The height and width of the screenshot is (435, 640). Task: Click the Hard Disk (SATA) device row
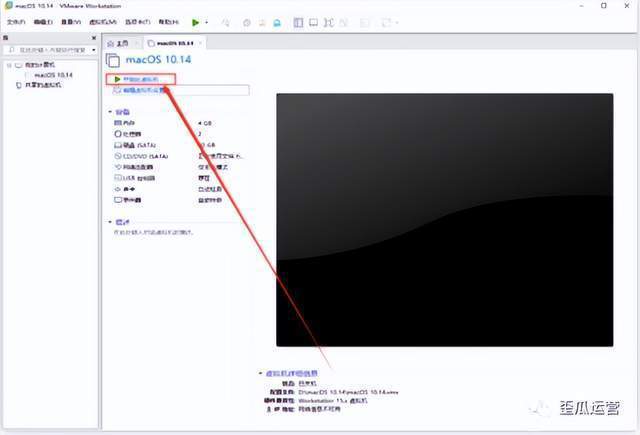click(180, 145)
